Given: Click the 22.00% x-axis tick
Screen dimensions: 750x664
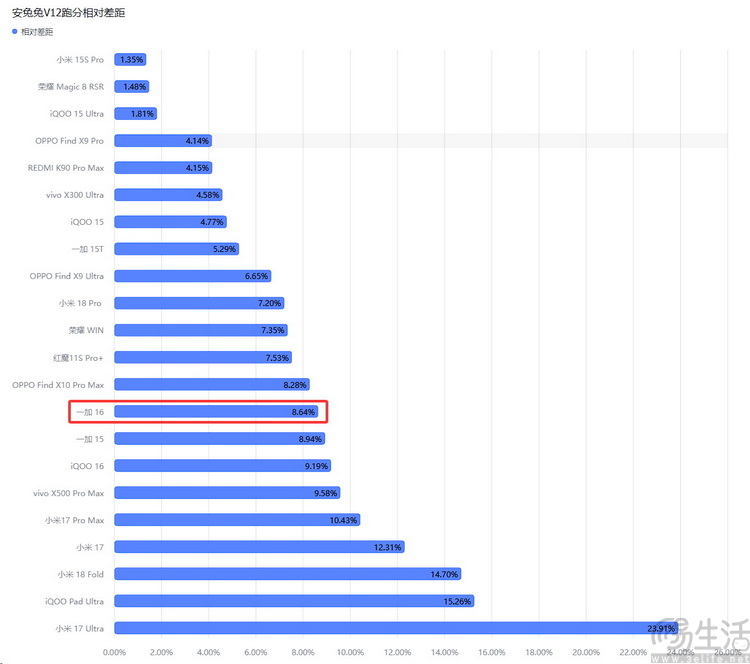Looking at the screenshot, I should point(633,653).
